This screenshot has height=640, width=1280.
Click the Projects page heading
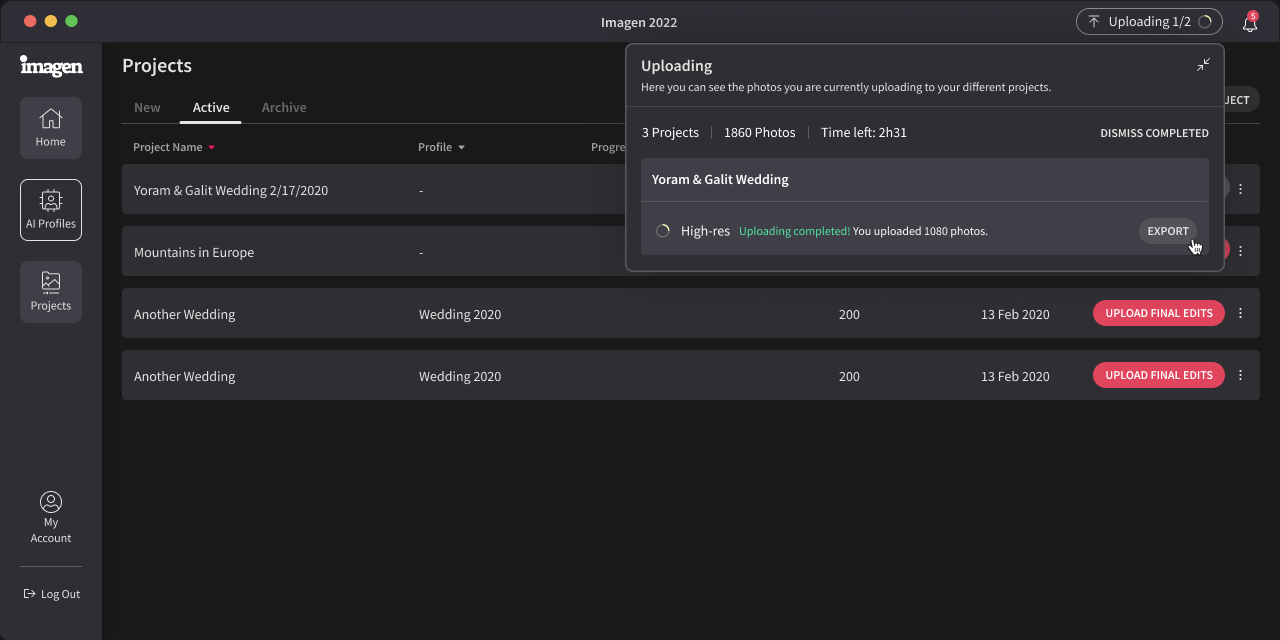coord(157,66)
